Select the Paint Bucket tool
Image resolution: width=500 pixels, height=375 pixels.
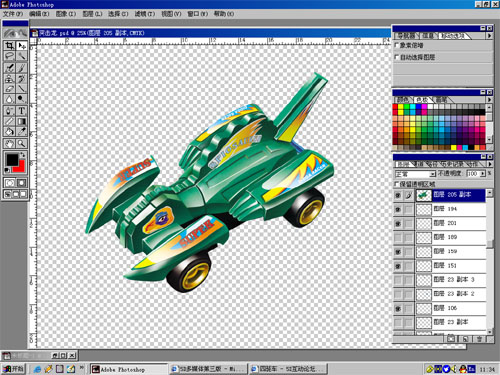click(x=9, y=131)
